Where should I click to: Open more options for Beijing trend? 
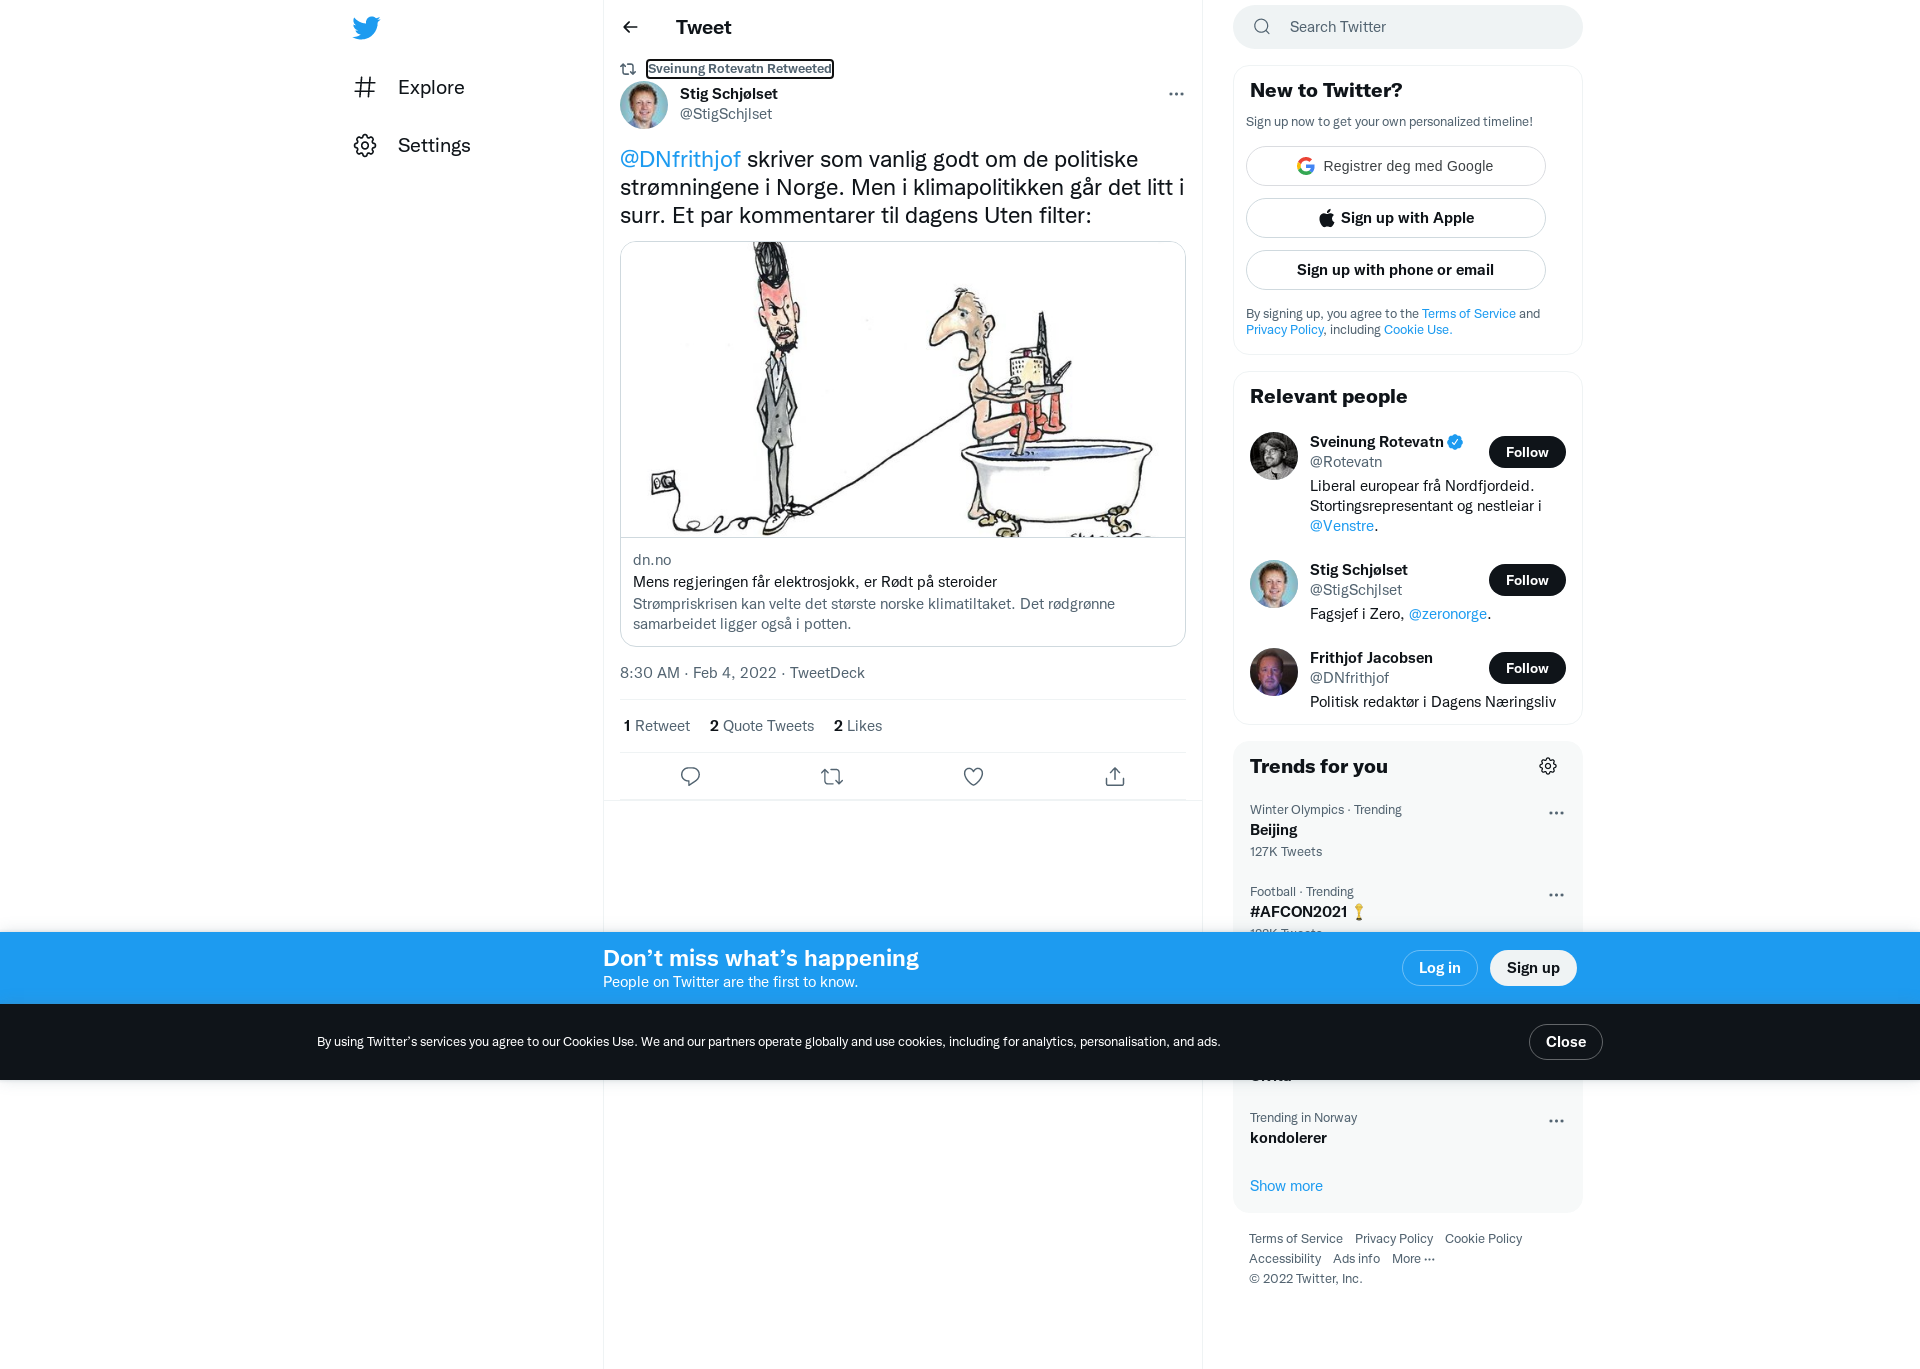(1556, 813)
